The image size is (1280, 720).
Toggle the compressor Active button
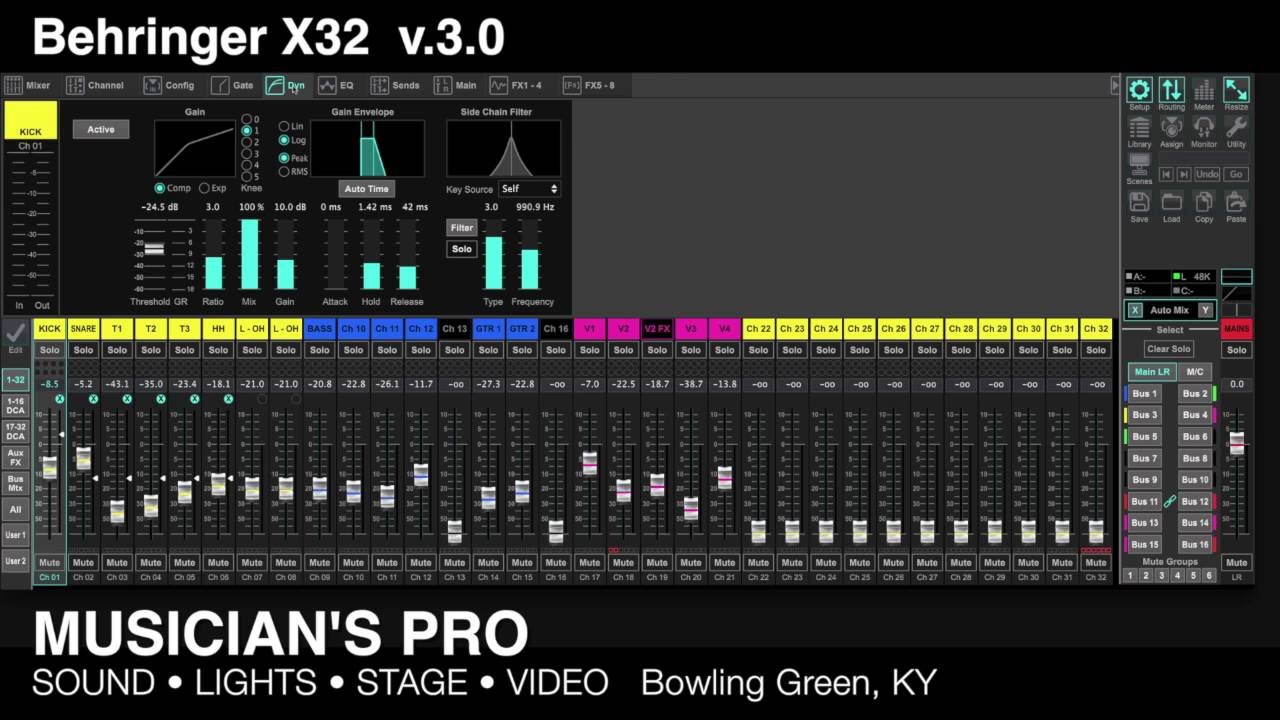101,130
